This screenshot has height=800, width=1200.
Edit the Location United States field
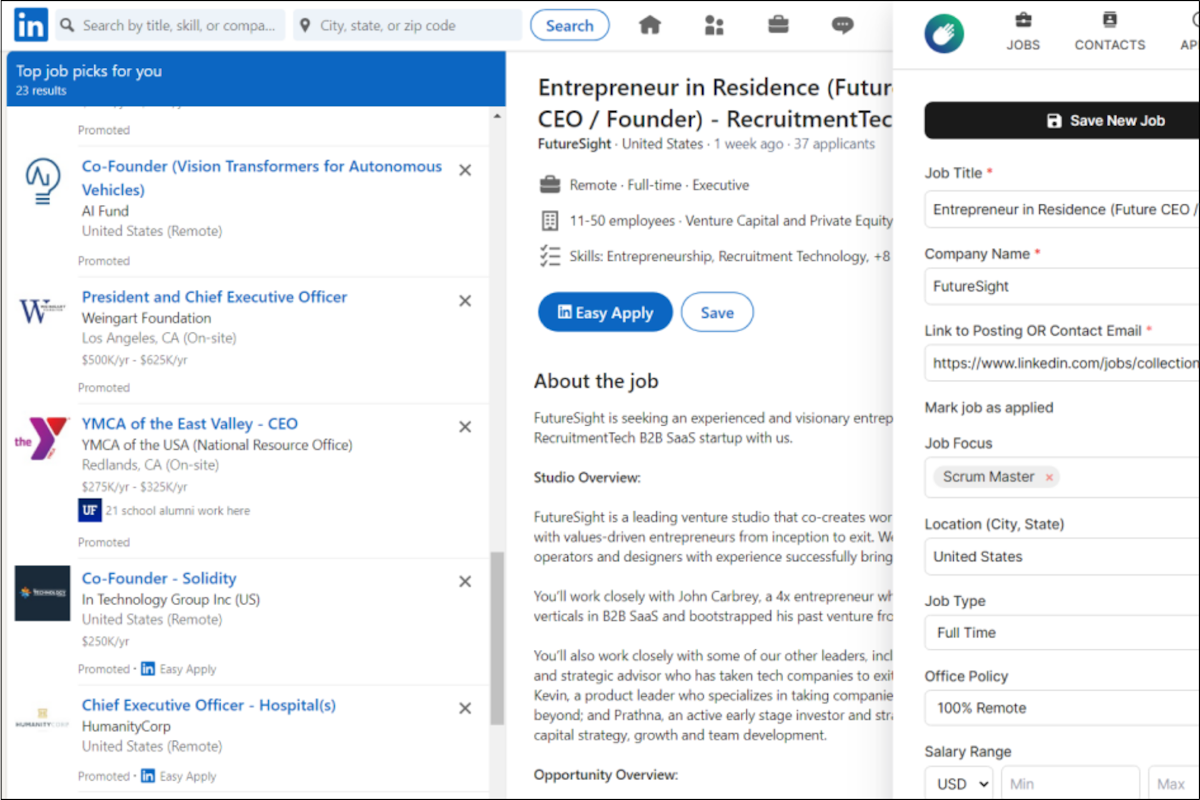click(1062, 557)
